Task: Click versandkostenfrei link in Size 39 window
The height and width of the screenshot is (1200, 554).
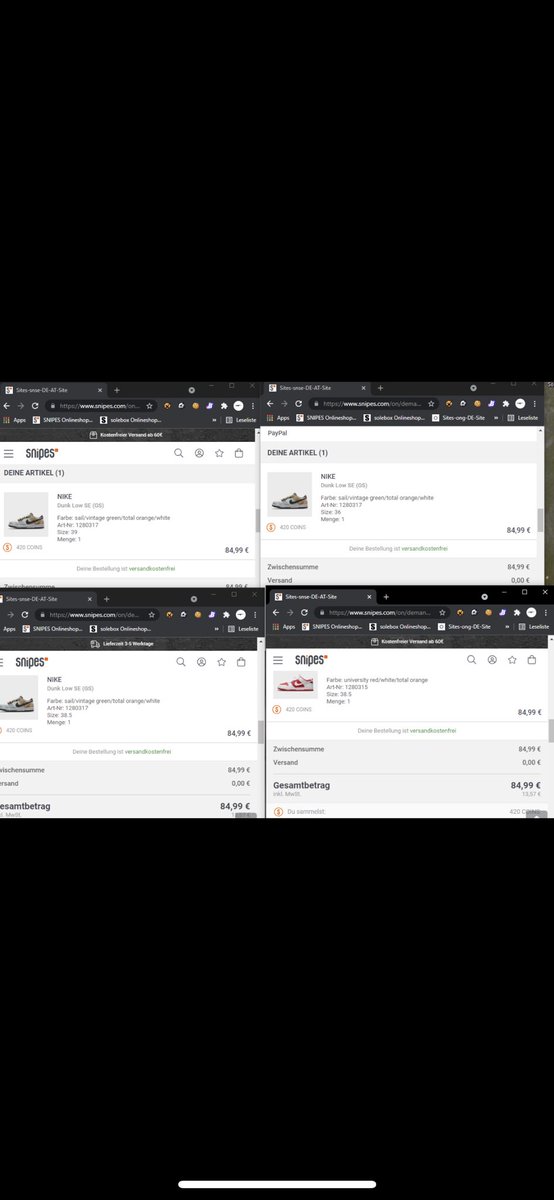Action: (151, 568)
